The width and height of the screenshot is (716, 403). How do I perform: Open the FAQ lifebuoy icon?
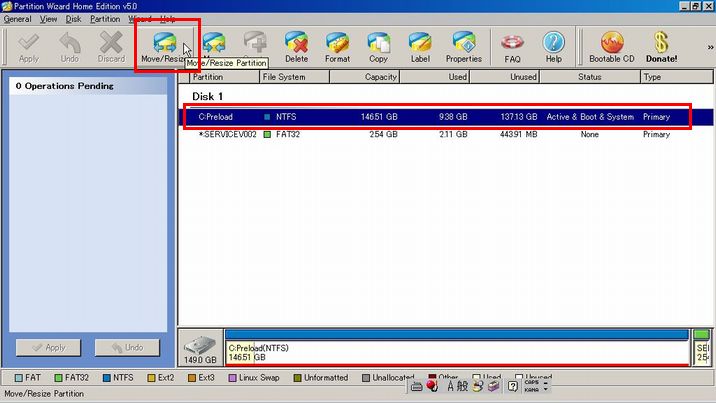(512, 47)
